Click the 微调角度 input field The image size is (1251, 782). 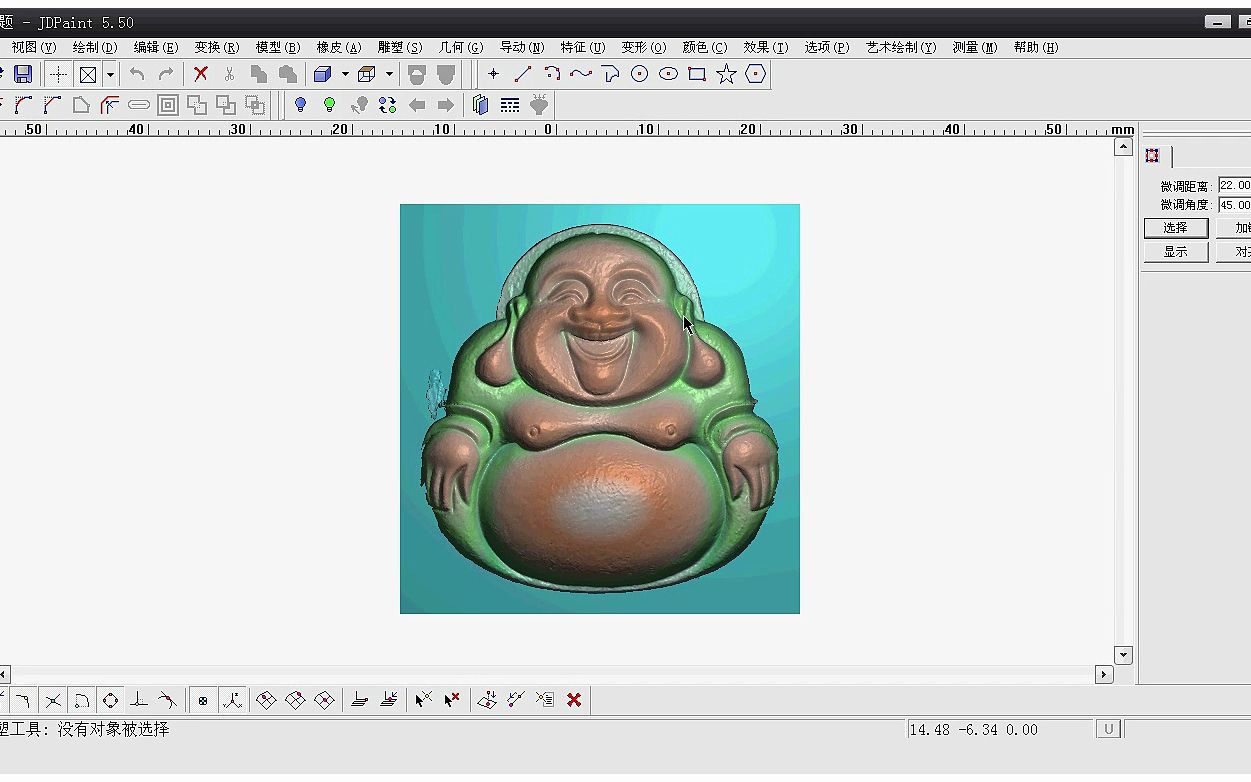[1235, 205]
